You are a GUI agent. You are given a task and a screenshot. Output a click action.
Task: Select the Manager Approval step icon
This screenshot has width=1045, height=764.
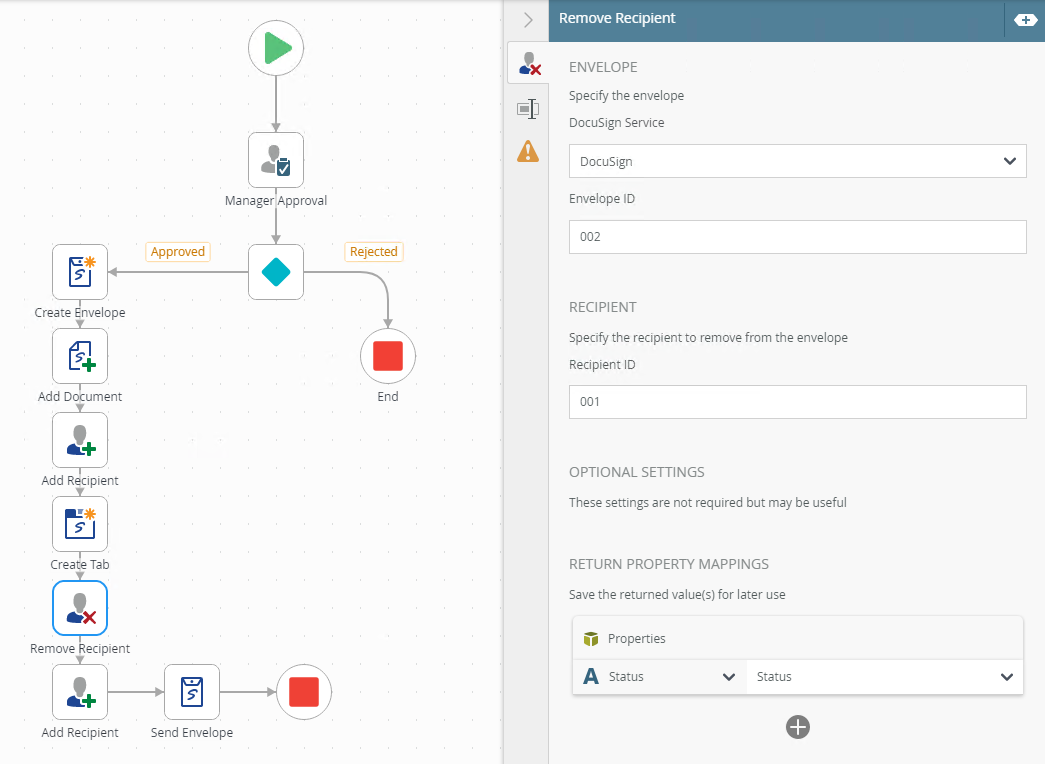click(276, 160)
